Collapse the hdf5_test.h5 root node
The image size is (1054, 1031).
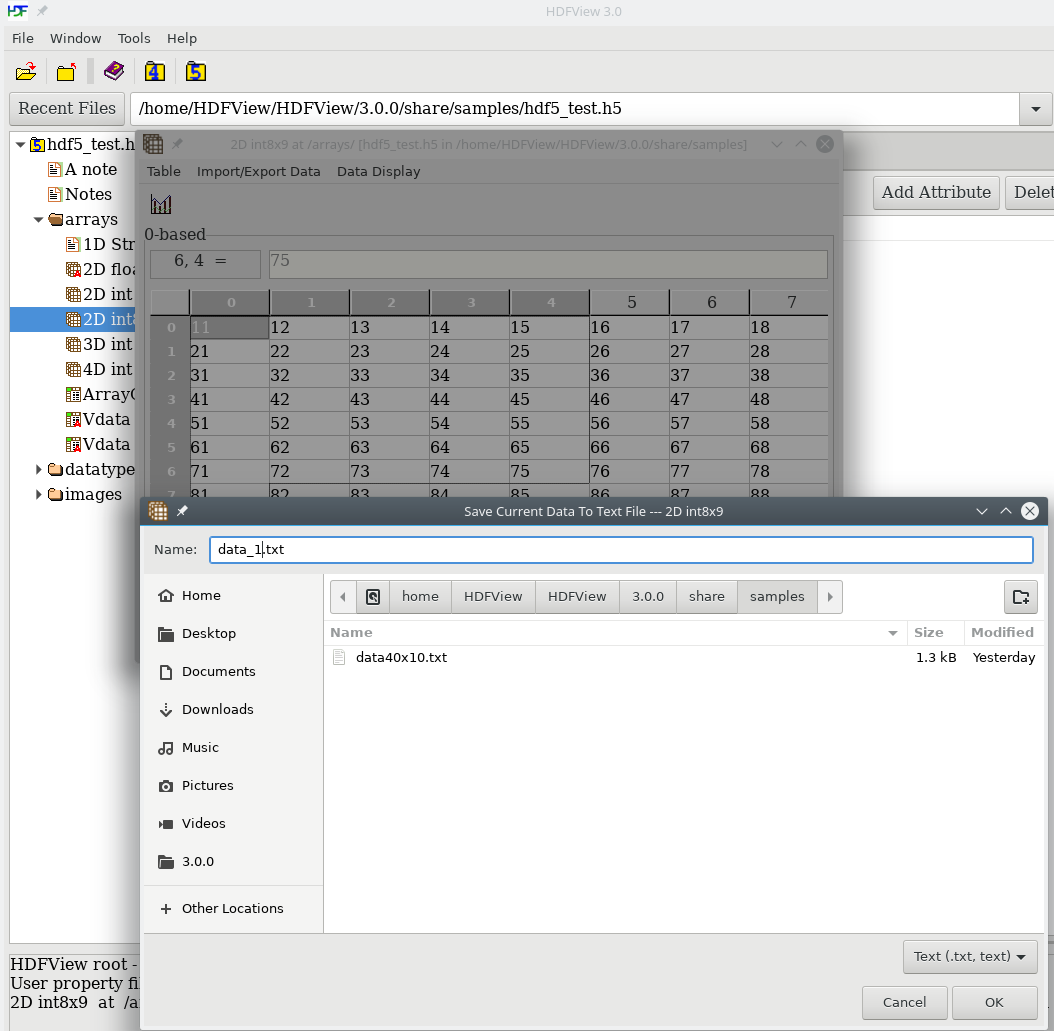click(20, 145)
